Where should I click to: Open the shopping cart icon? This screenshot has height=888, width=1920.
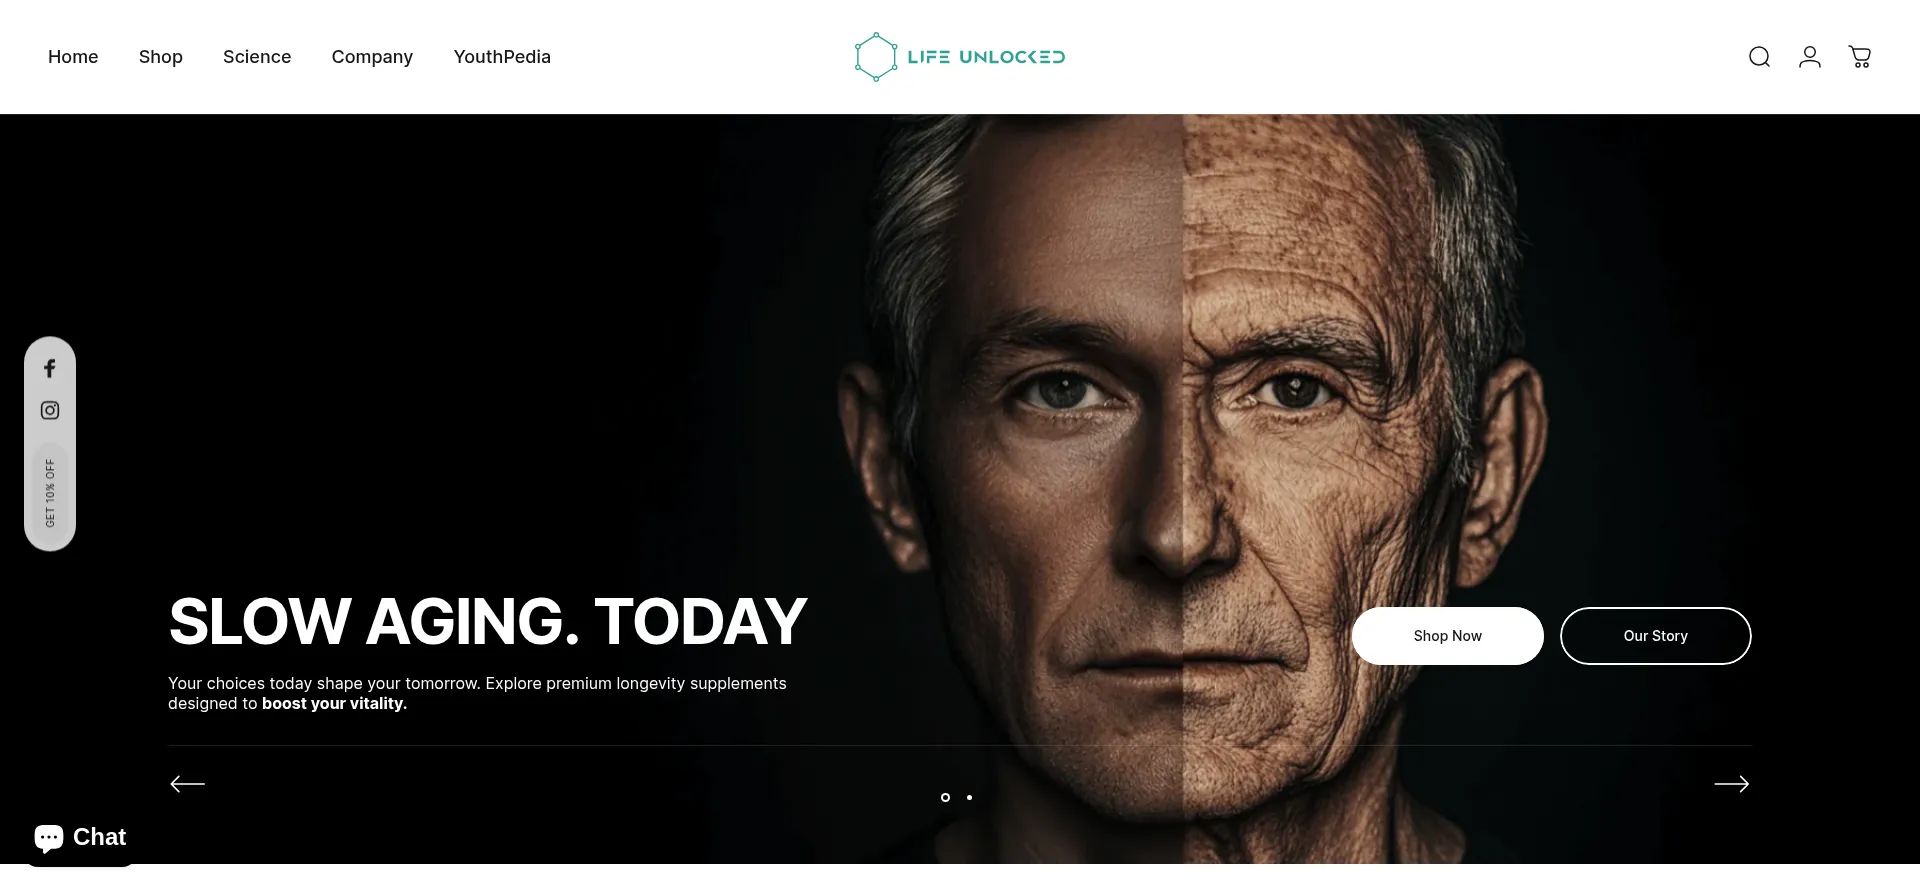[x=1860, y=57]
